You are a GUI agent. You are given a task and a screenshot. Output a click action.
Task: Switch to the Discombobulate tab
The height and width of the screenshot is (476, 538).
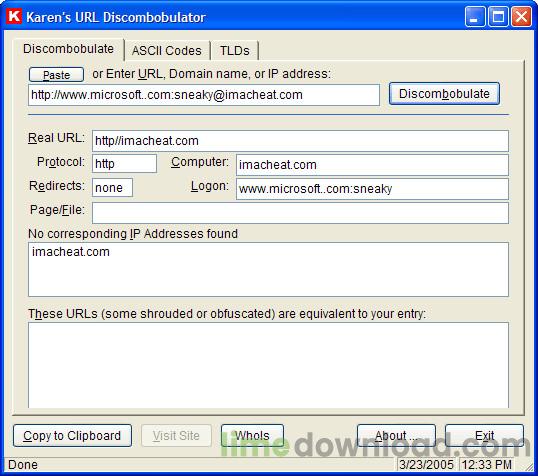(x=68, y=49)
